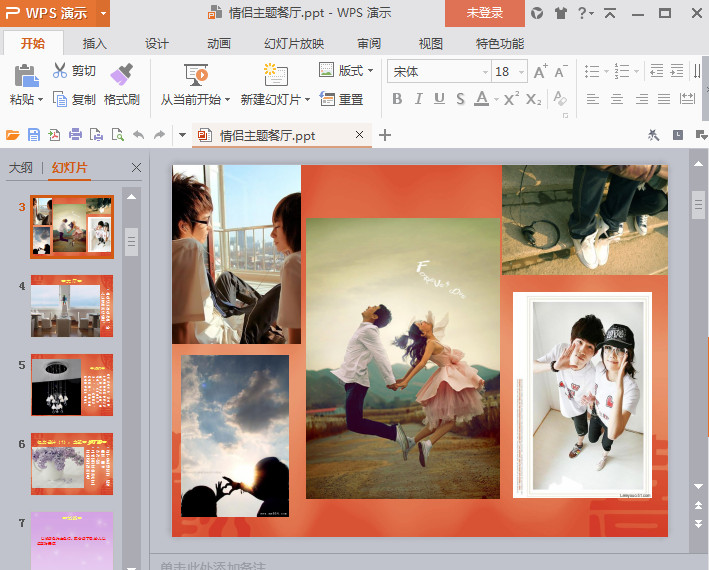Viewport: 709px width, 570px height.
Task: Center align text
Action: [617, 99]
